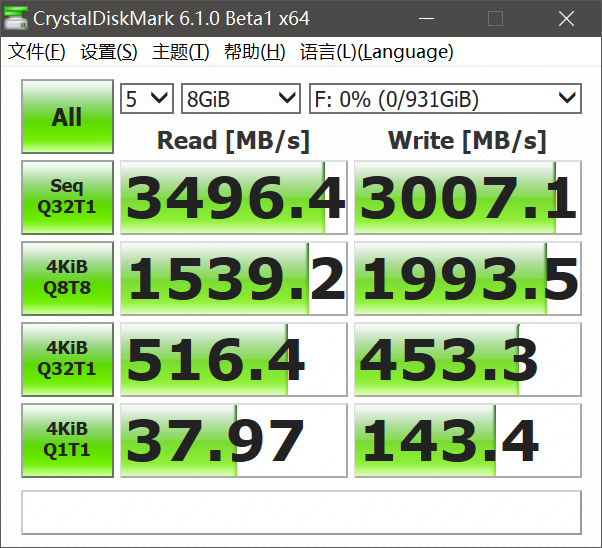Click the empty comment field at bottom

pyautogui.click(x=301, y=512)
